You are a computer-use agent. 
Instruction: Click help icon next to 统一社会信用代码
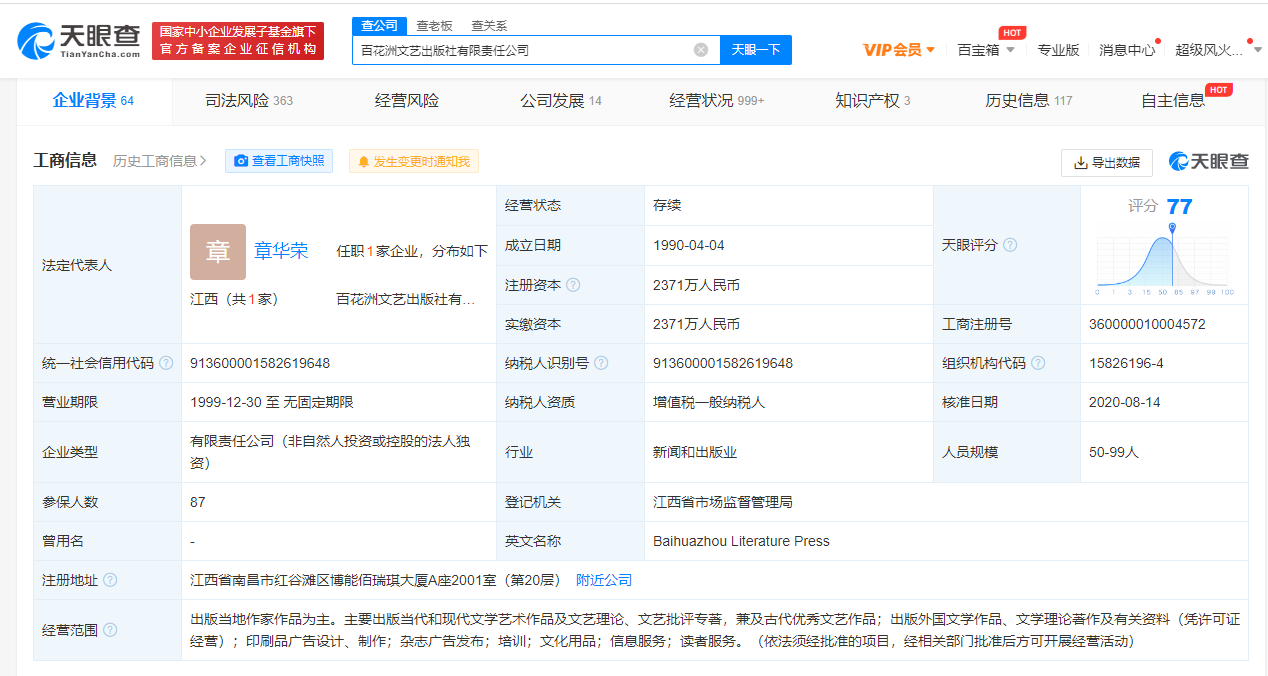166,363
